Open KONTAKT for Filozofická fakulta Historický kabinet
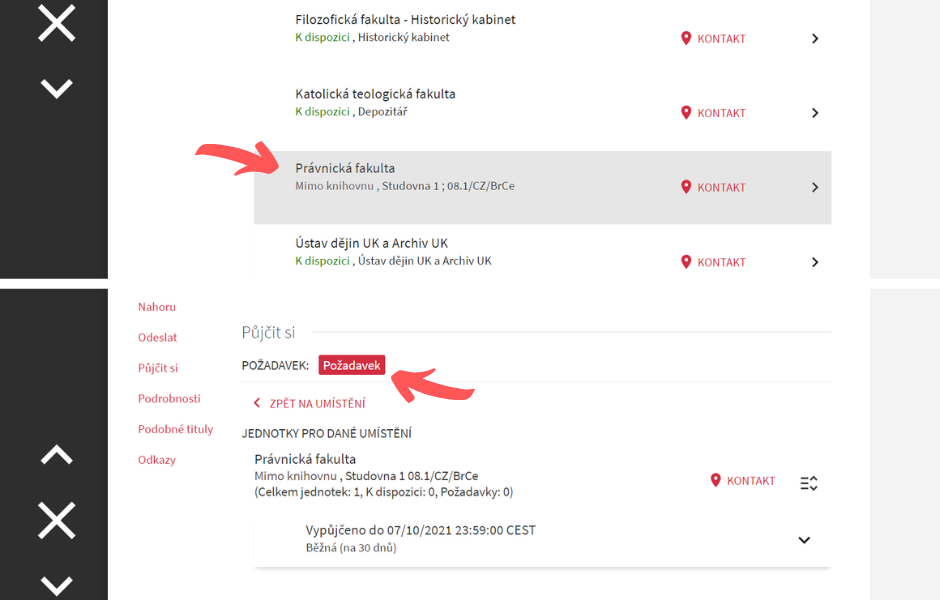940x600 pixels. point(713,38)
